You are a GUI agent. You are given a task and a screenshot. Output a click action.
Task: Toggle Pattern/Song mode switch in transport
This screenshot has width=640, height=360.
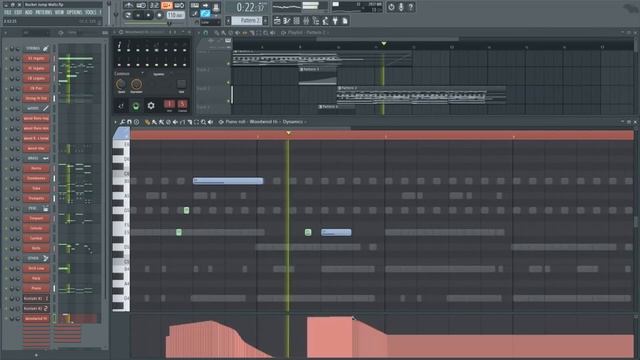[128, 15]
